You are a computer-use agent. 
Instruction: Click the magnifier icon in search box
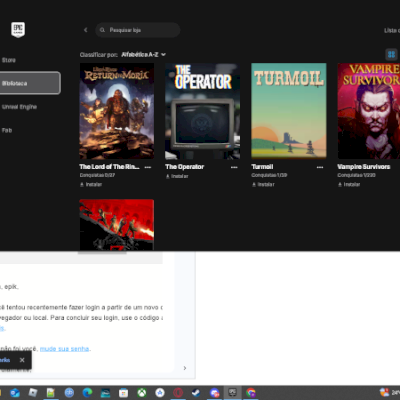(102, 30)
